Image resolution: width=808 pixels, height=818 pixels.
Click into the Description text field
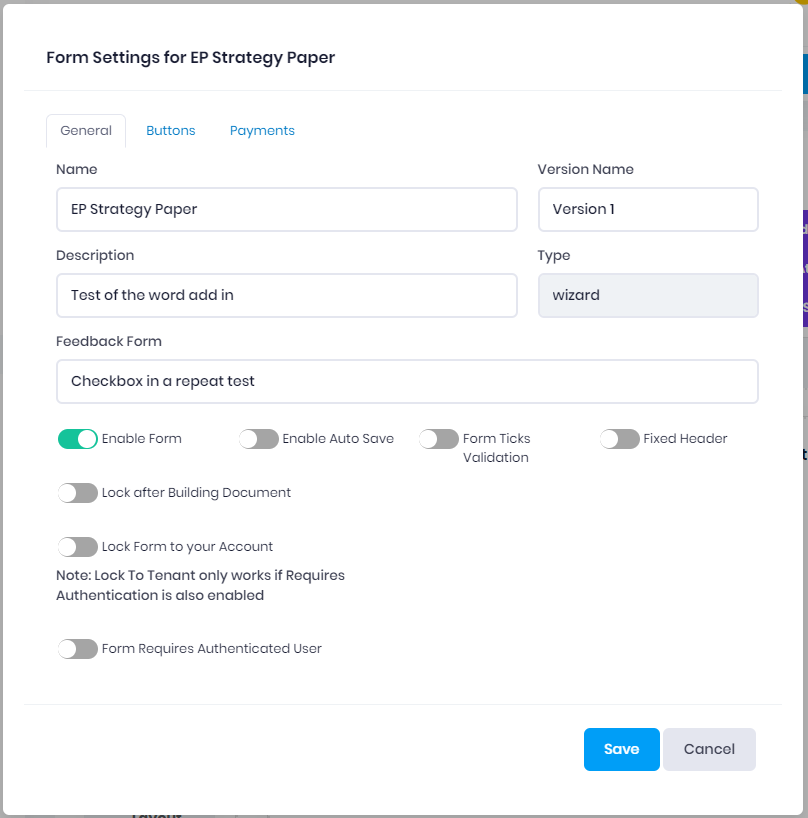286,296
